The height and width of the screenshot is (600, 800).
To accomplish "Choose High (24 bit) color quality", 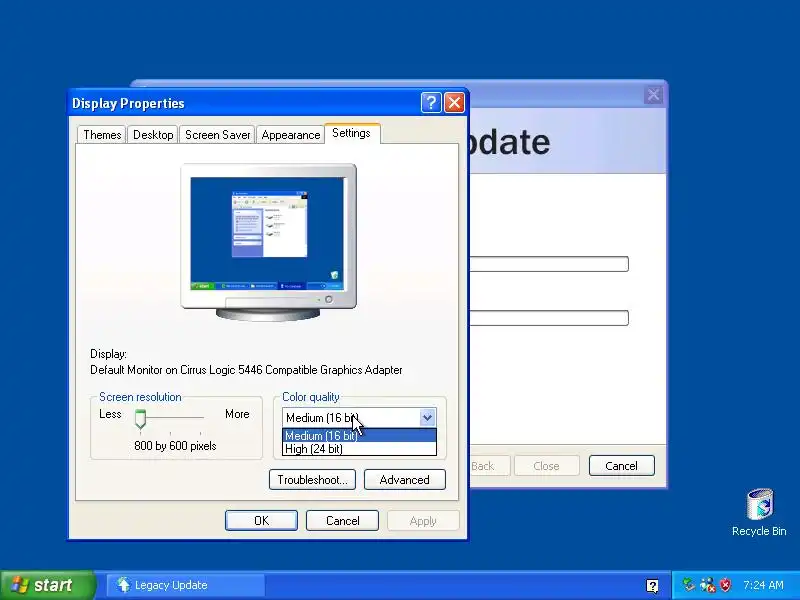I will [x=359, y=449].
